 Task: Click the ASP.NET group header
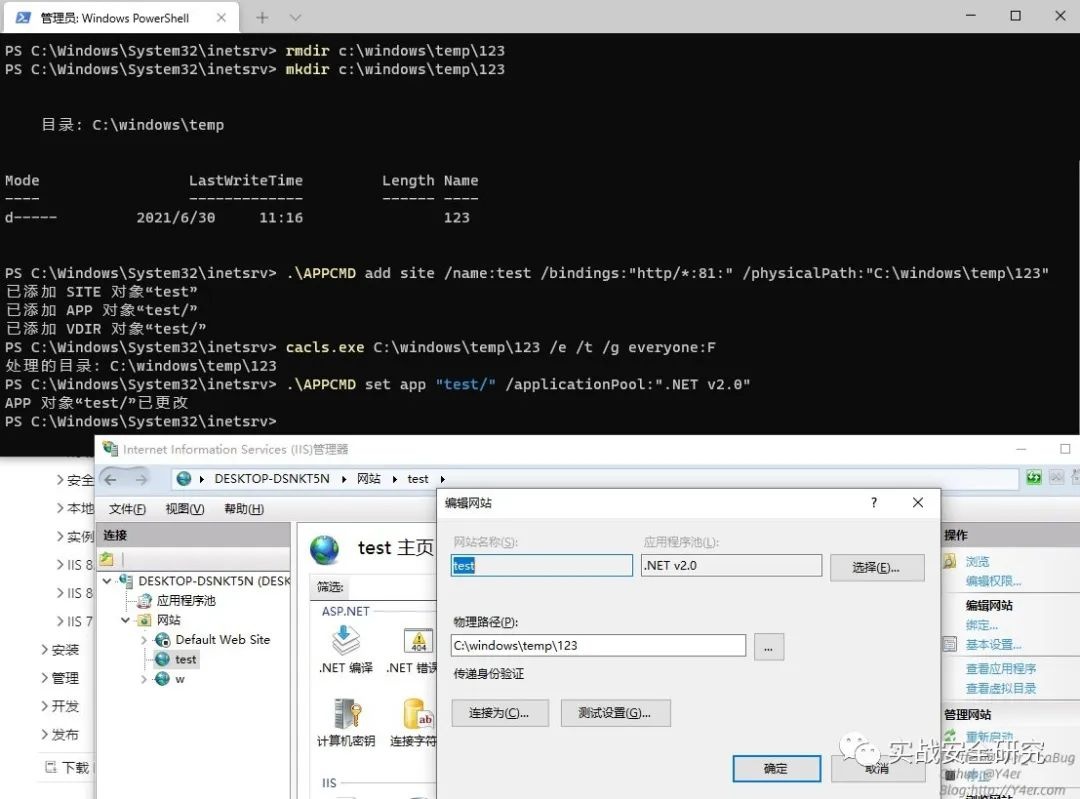(346, 611)
